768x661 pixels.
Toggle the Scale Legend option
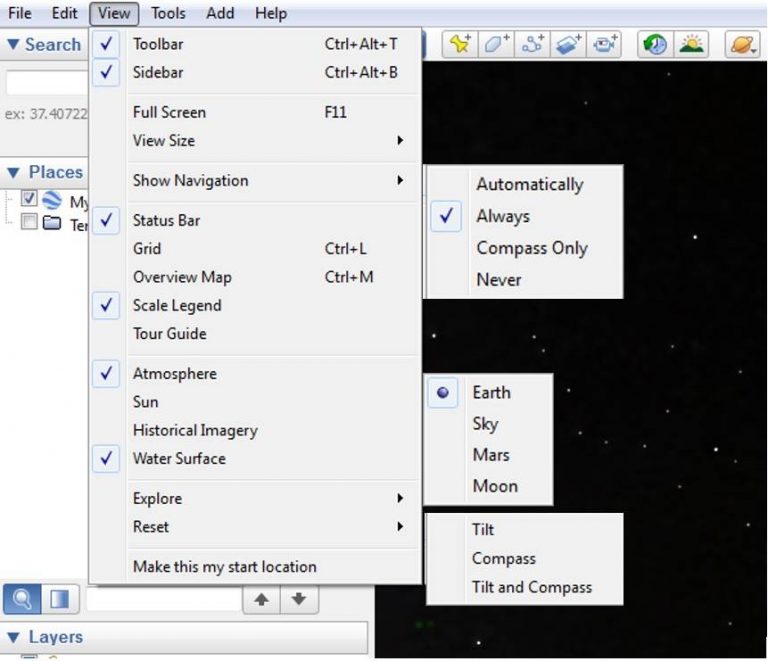point(255,306)
